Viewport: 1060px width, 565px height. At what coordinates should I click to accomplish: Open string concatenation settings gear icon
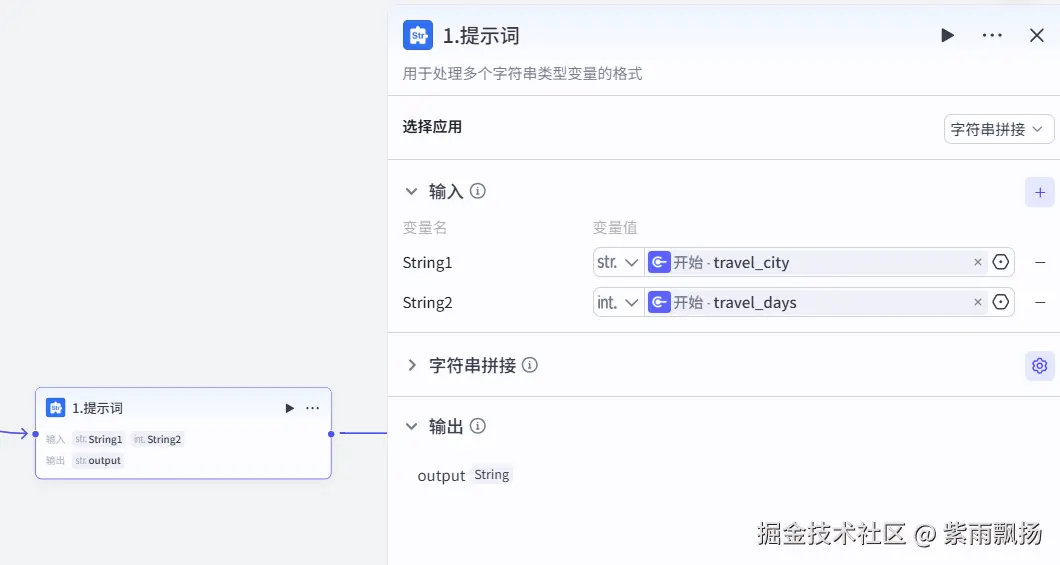1040,366
